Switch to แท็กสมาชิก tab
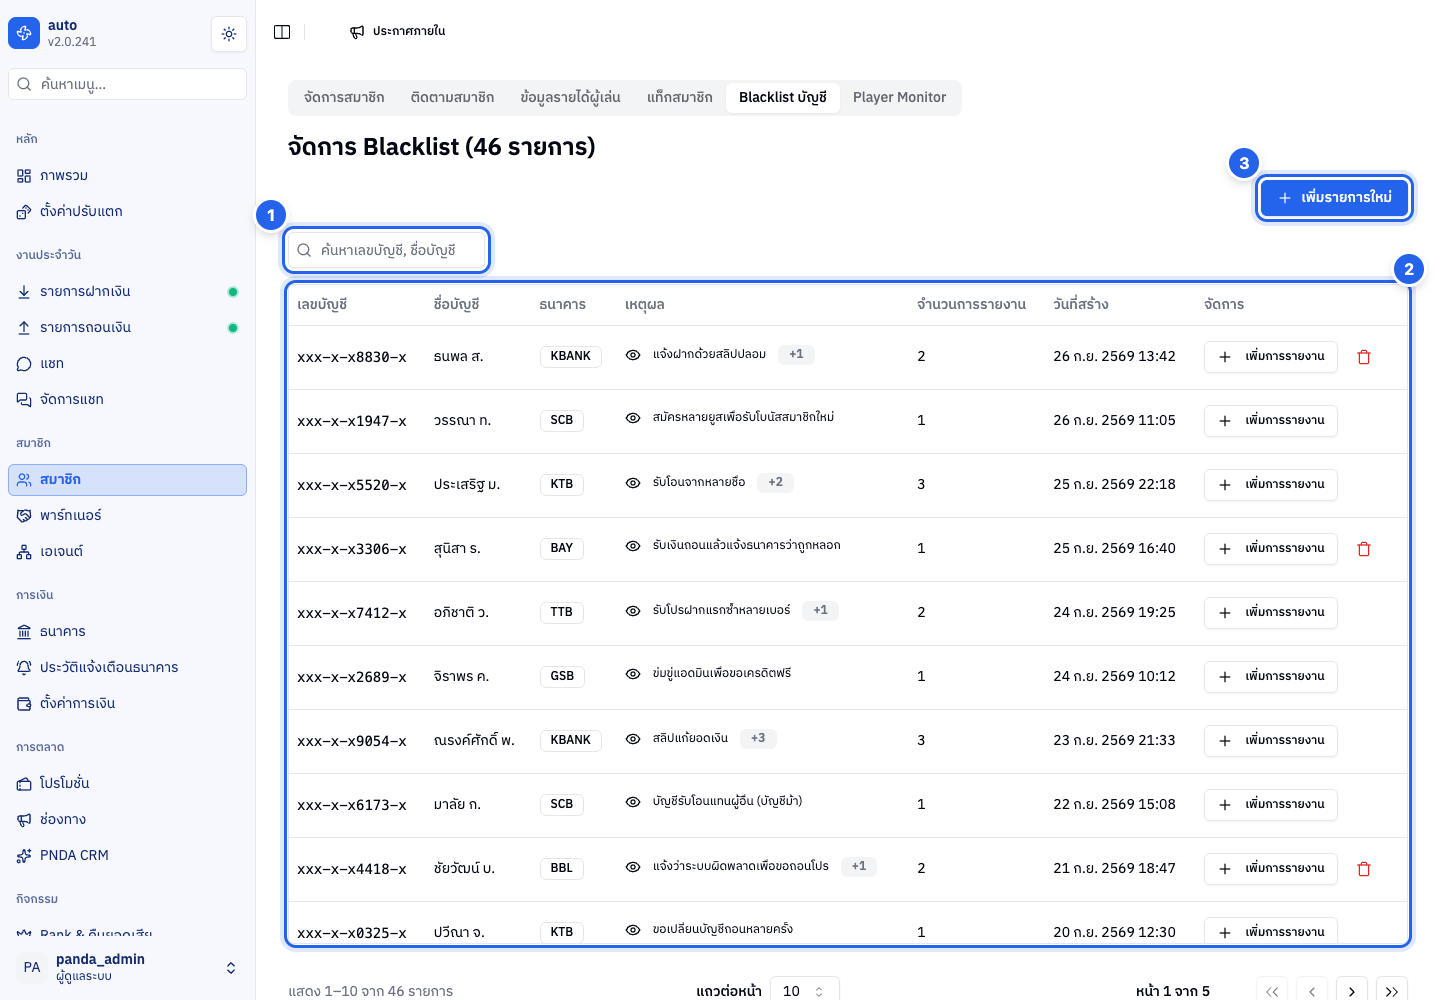The height and width of the screenshot is (1000, 1440). [680, 98]
